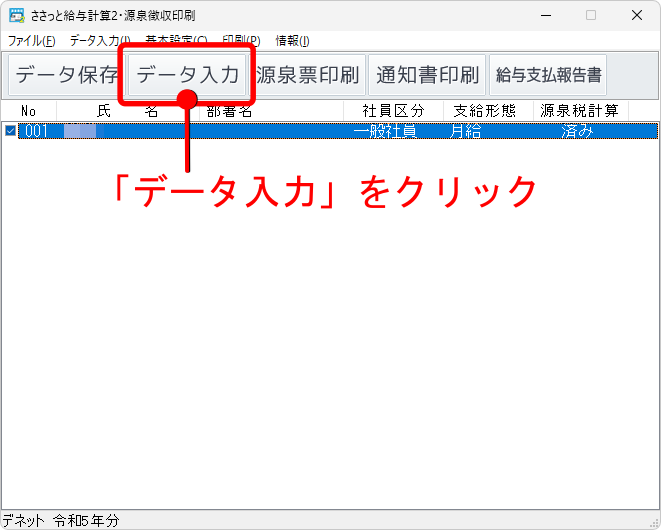Click the データ入力 toolbar button
The height and width of the screenshot is (530, 661).
[x=187, y=75]
